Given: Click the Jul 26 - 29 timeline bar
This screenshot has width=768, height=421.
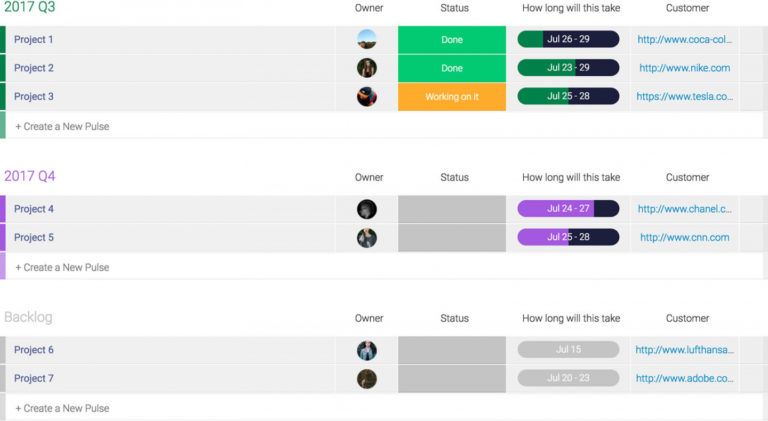Looking at the screenshot, I should coord(568,40).
